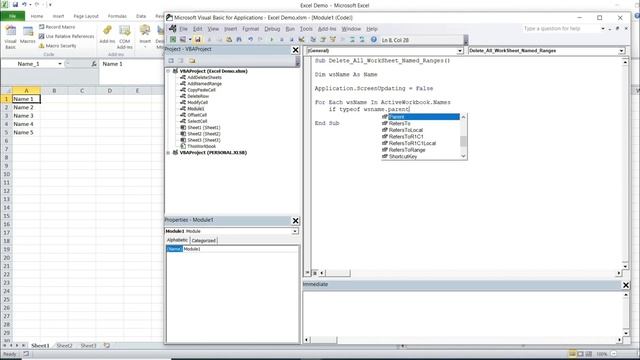Click COM Add-Ins ribbon icon in Excel

click(x=124, y=37)
